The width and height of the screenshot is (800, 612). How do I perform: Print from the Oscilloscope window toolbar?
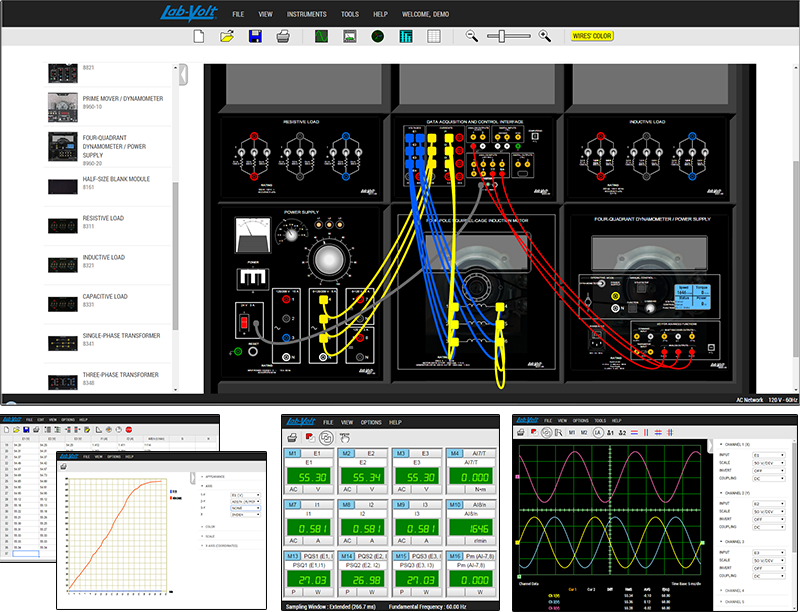[x=521, y=432]
